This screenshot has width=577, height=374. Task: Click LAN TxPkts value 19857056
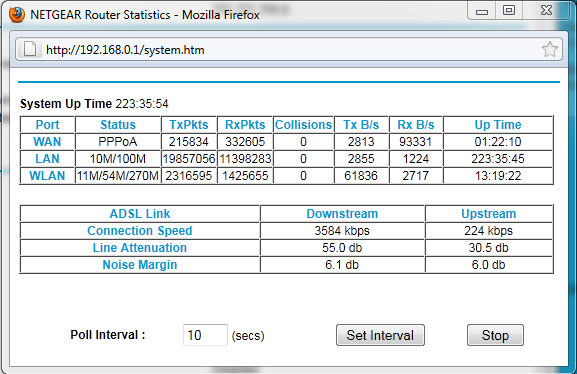[x=189, y=159]
